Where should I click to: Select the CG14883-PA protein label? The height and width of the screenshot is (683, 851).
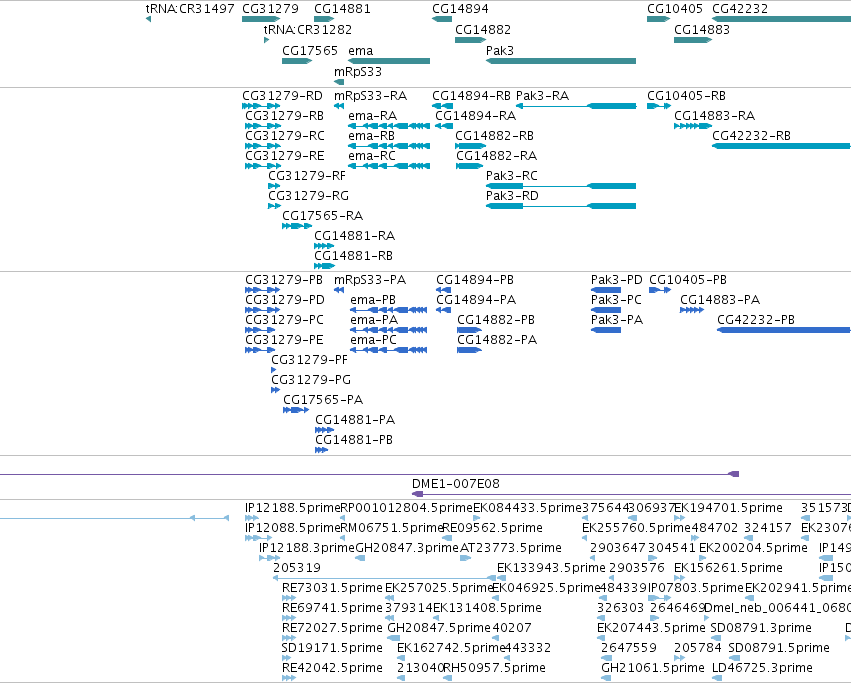[720, 300]
